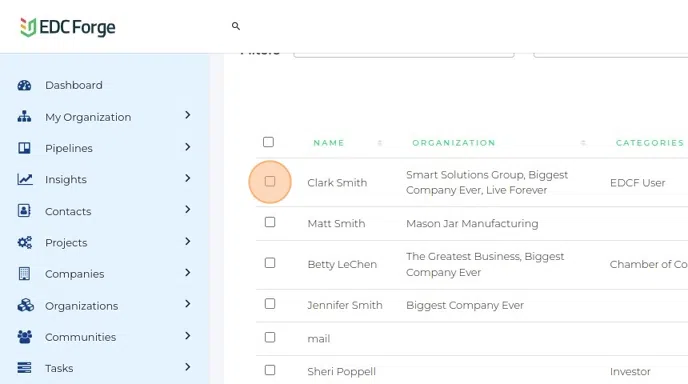Viewport: 688px width, 384px height.
Task: Expand the Pipelines chevron
Action: pyautogui.click(x=188, y=147)
